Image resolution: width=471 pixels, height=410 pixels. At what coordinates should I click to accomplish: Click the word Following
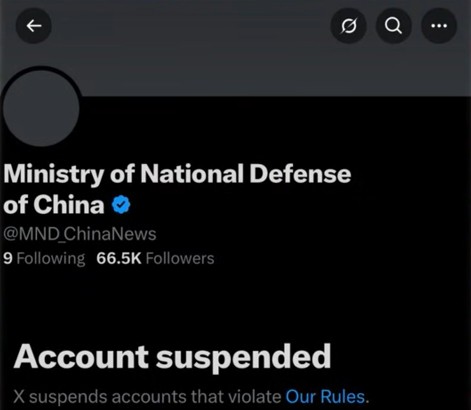[51, 259]
